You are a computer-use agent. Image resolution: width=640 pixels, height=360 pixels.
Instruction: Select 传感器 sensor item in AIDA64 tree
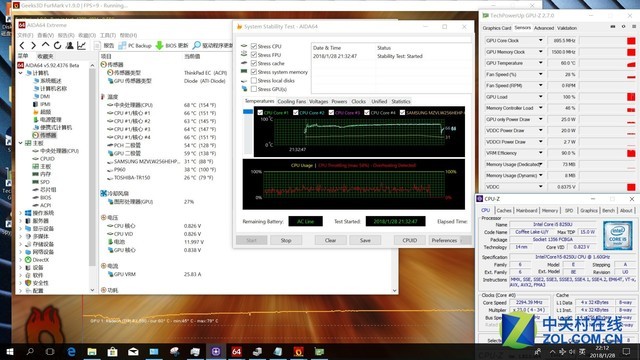click(x=44, y=135)
